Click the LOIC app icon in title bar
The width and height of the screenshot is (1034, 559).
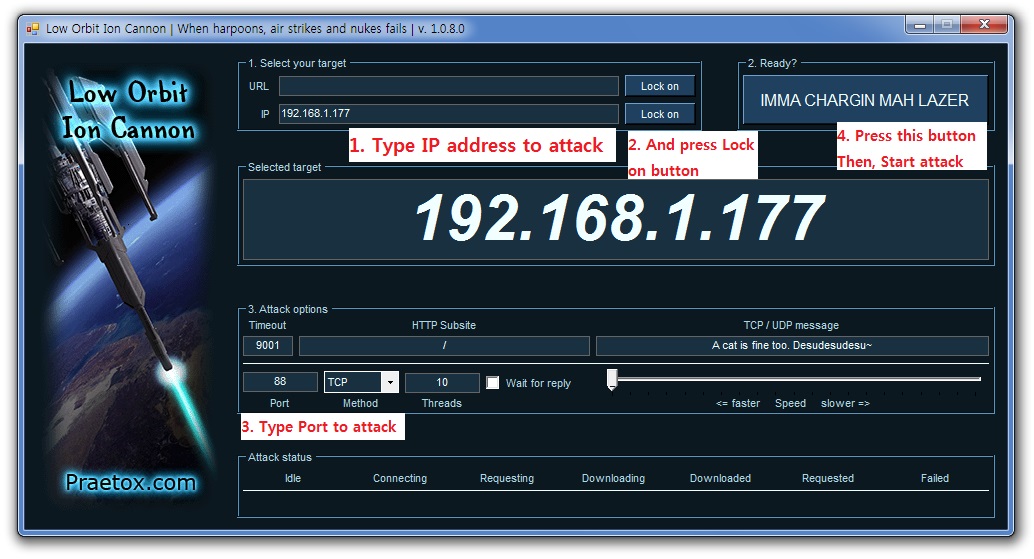tap(31, 28)
